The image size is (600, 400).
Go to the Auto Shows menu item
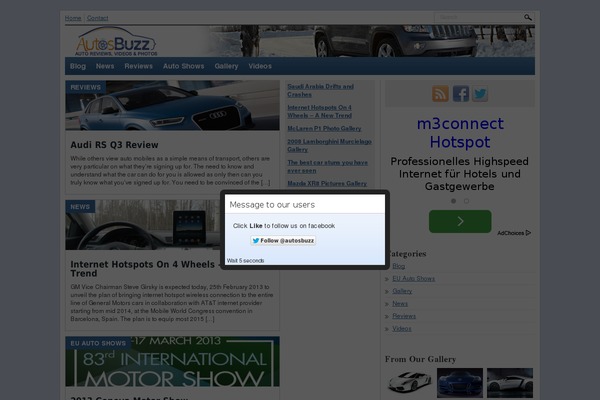184,66
